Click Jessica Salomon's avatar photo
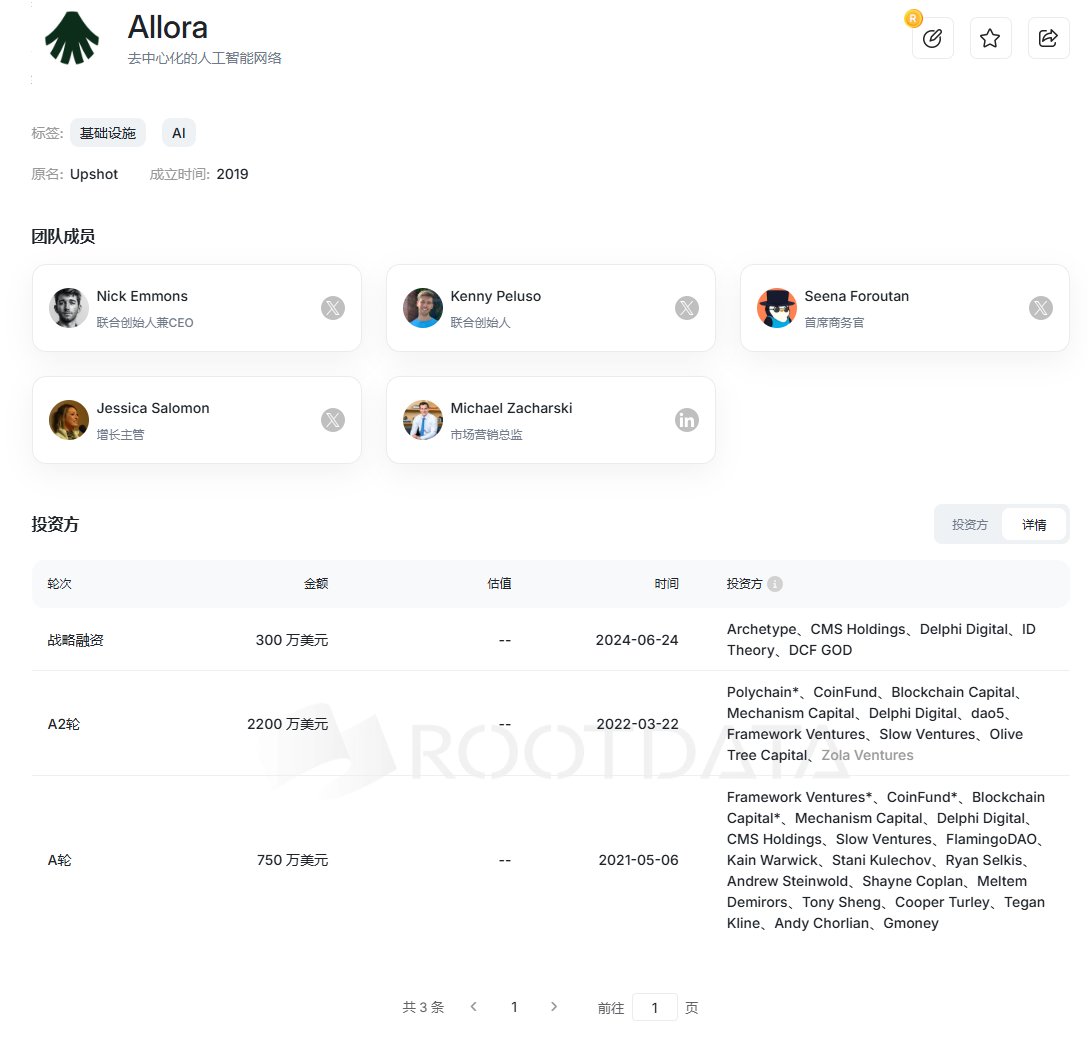 click(69, 420)
